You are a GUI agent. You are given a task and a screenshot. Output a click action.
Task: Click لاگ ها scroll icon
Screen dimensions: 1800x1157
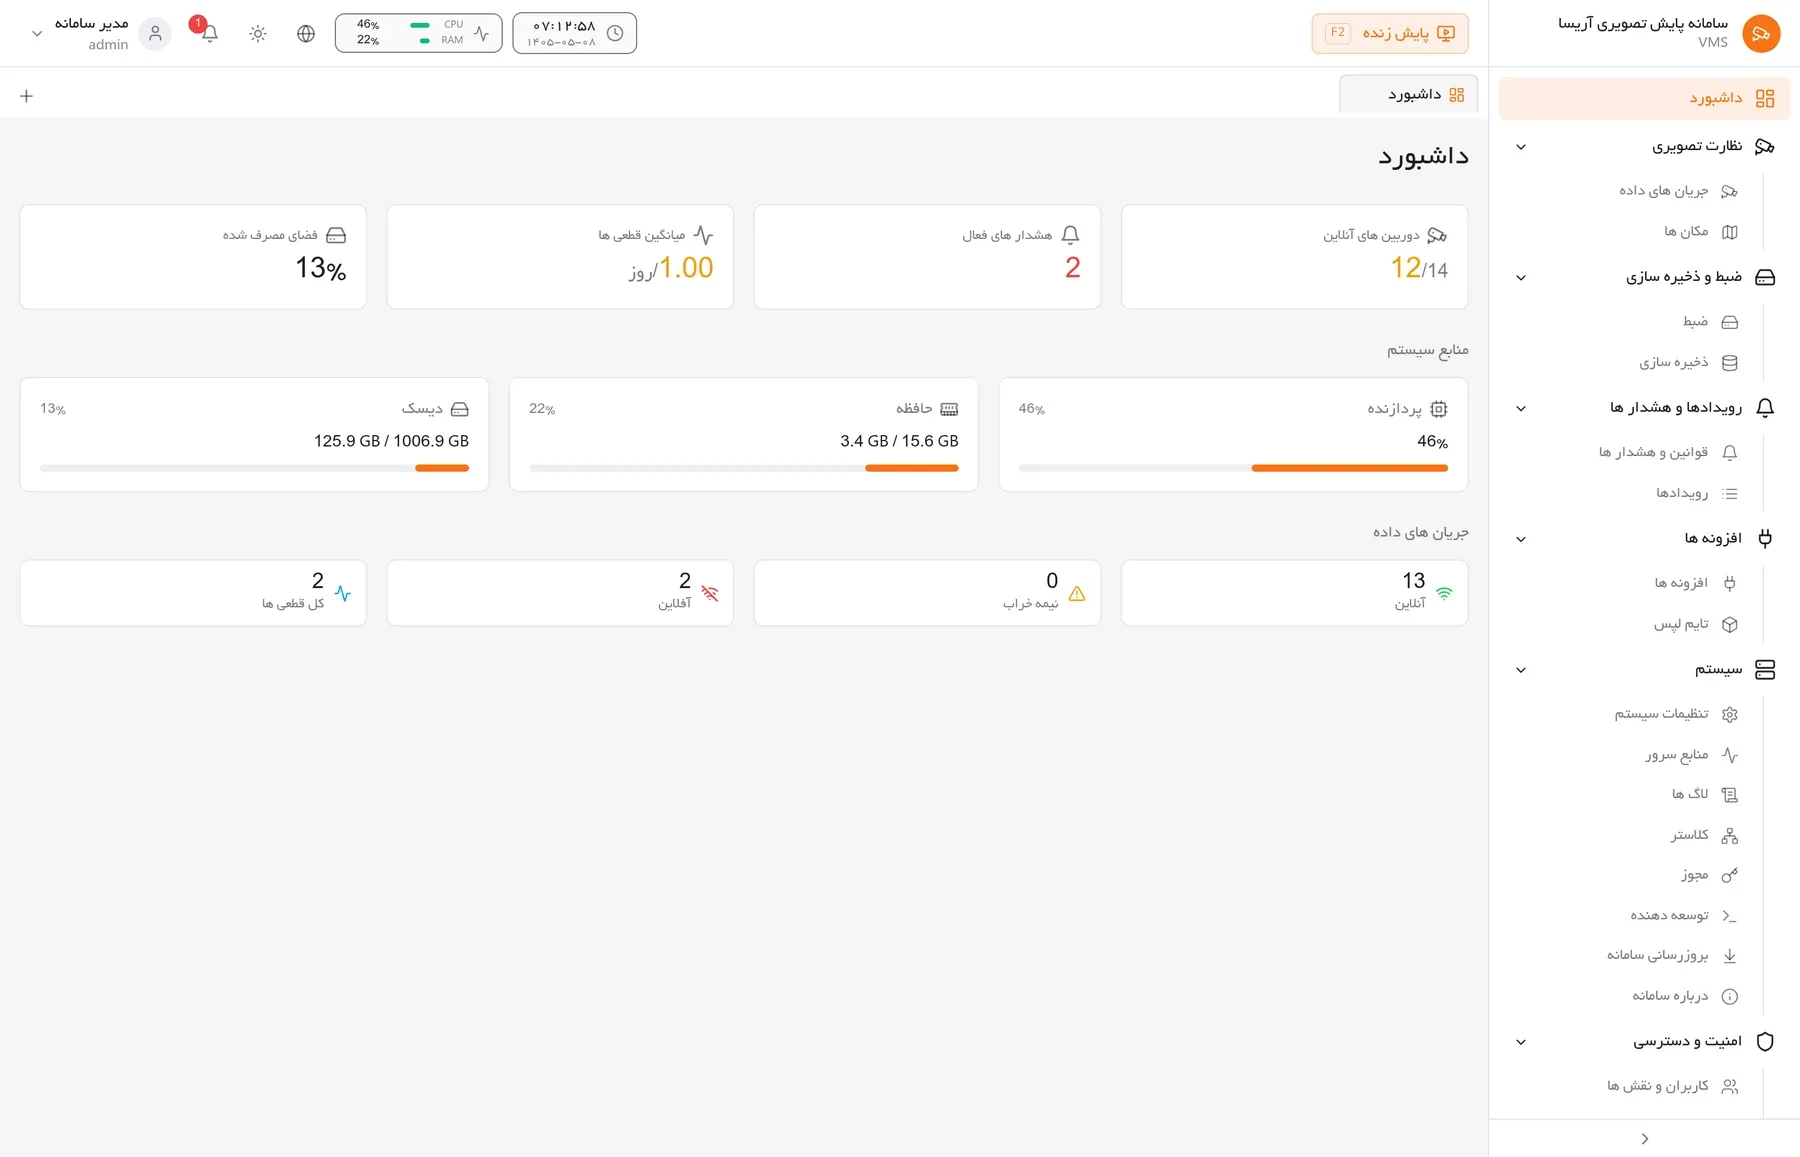(1730, 795)
